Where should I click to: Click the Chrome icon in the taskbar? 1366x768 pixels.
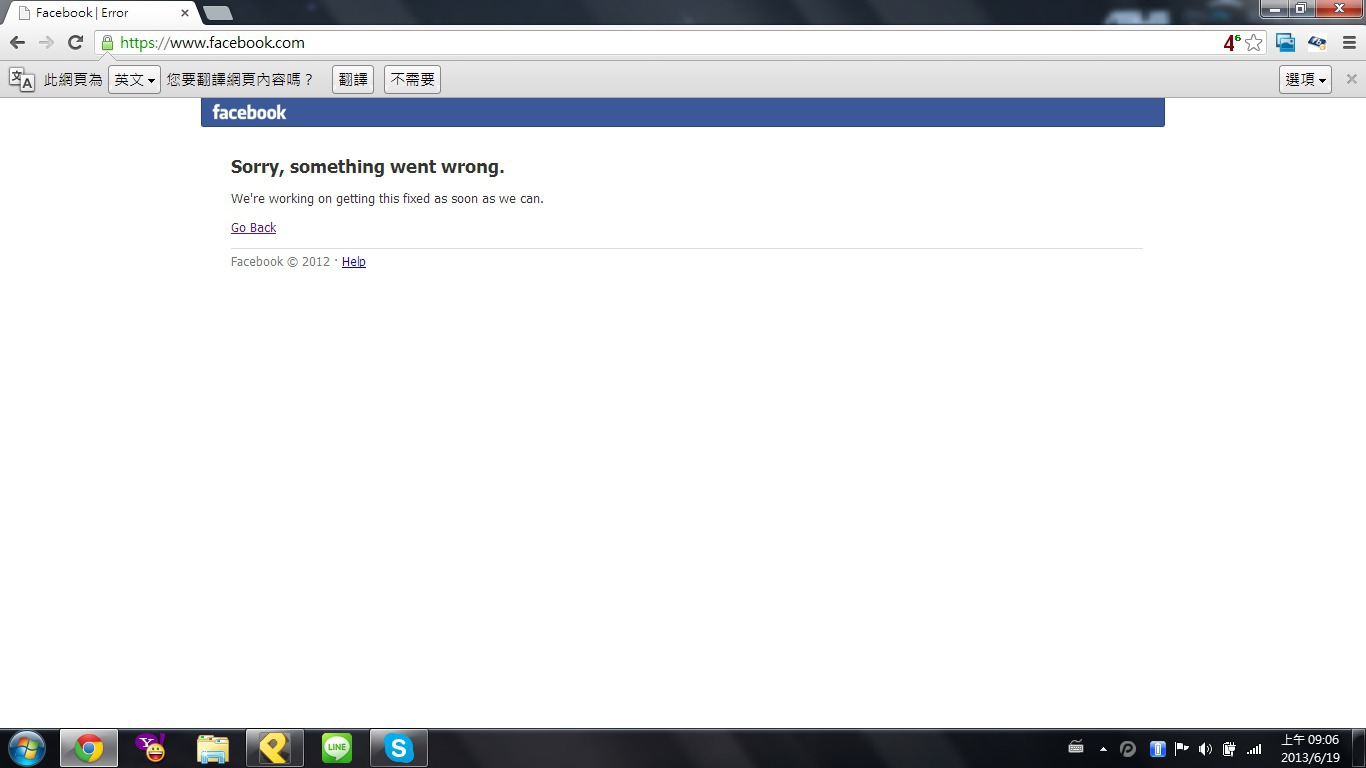click(89, 748)
